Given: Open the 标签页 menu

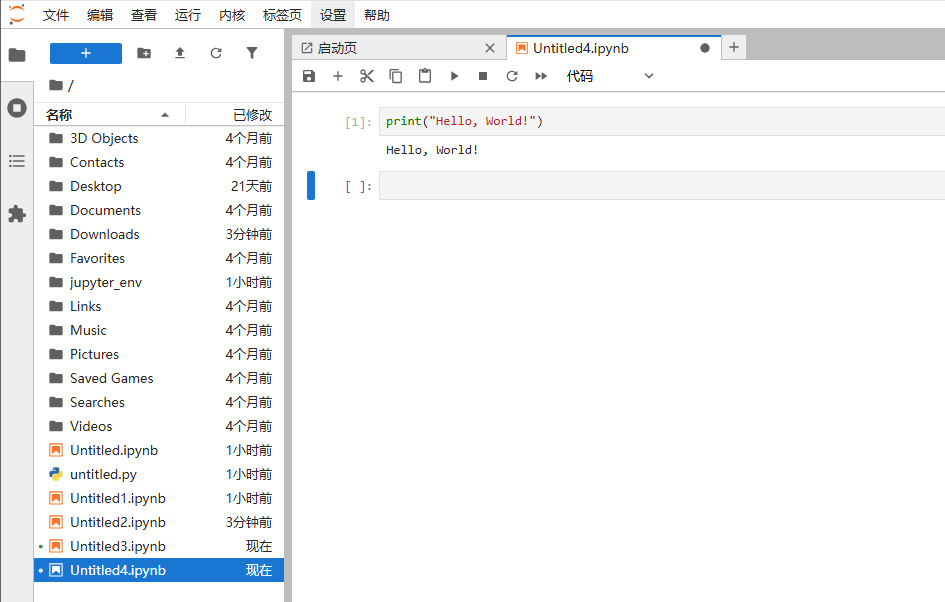Looking at the screenshot, I should click(x=282, y=15).
